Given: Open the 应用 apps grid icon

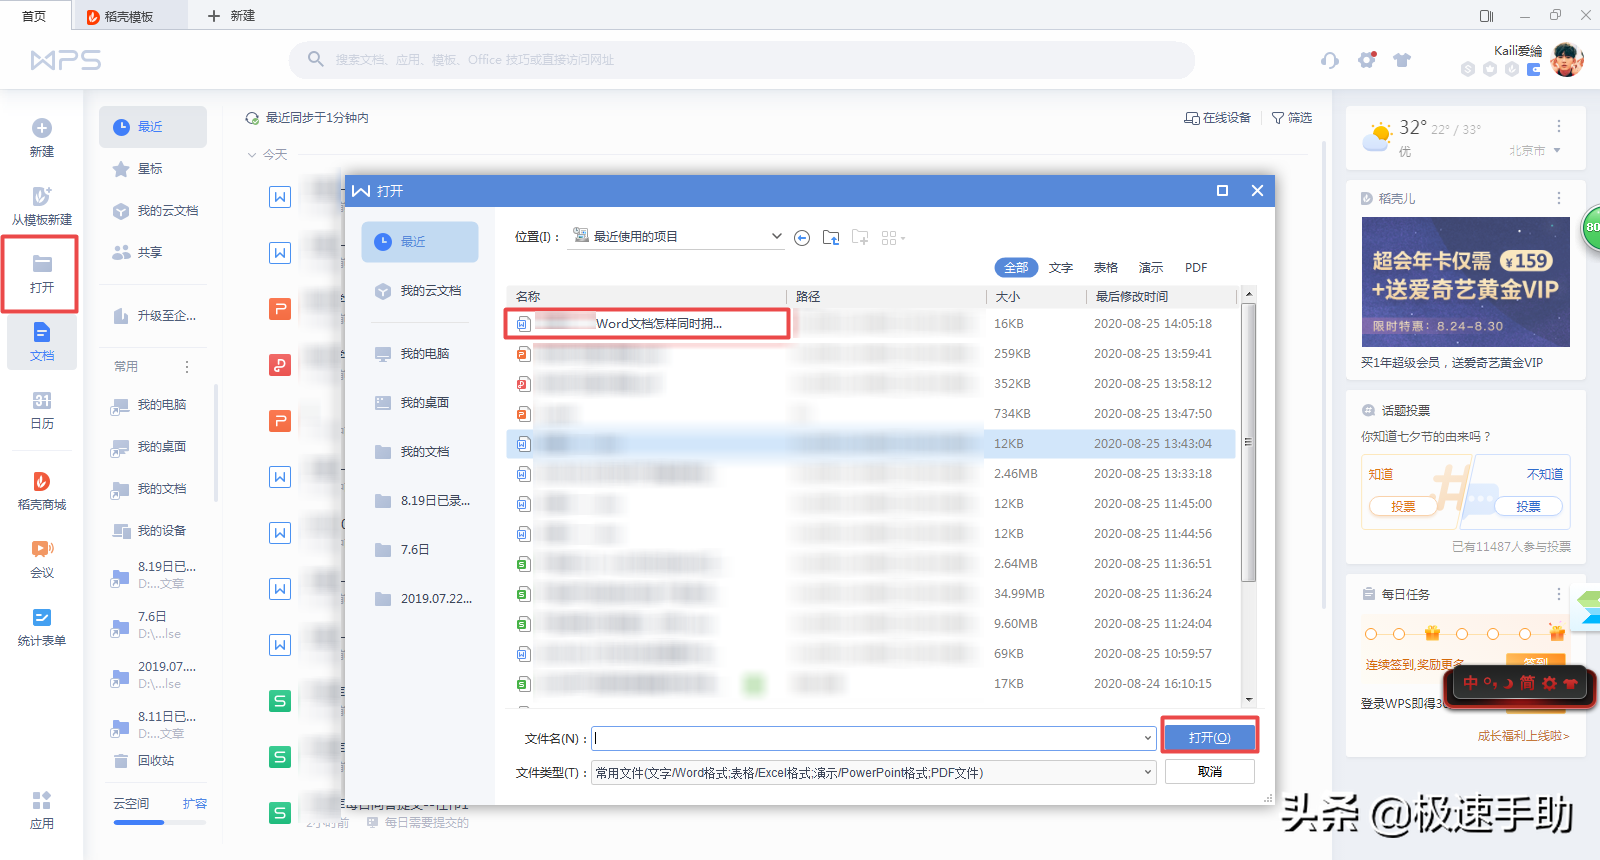Looking at the screenshot, I should 42,800.
